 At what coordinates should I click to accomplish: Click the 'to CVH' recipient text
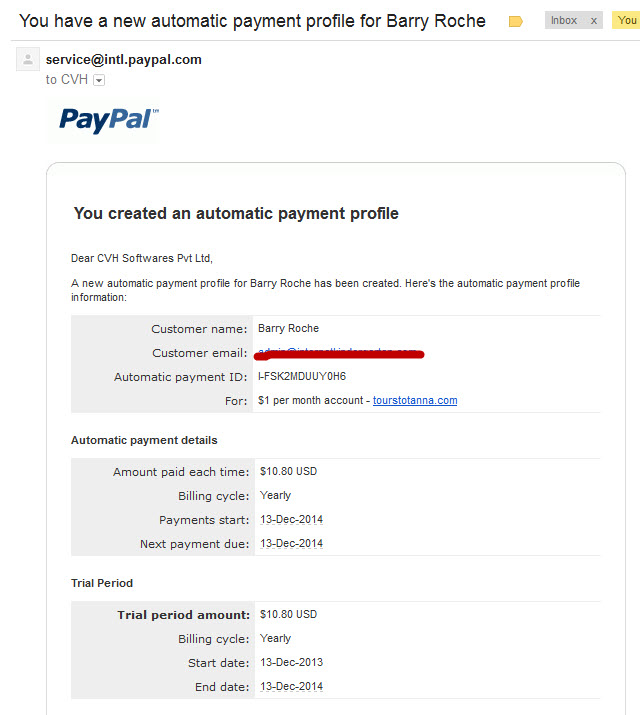click(66, 80)
